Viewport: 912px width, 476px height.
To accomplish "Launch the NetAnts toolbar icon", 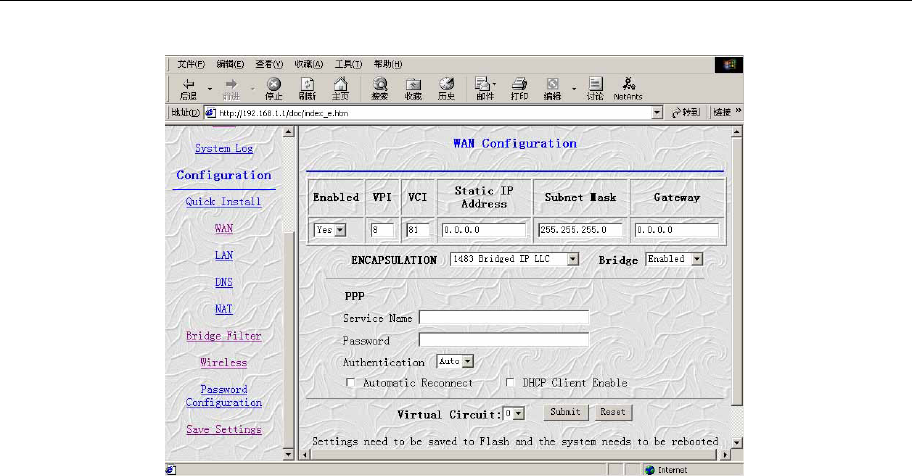I will [628, 89].
